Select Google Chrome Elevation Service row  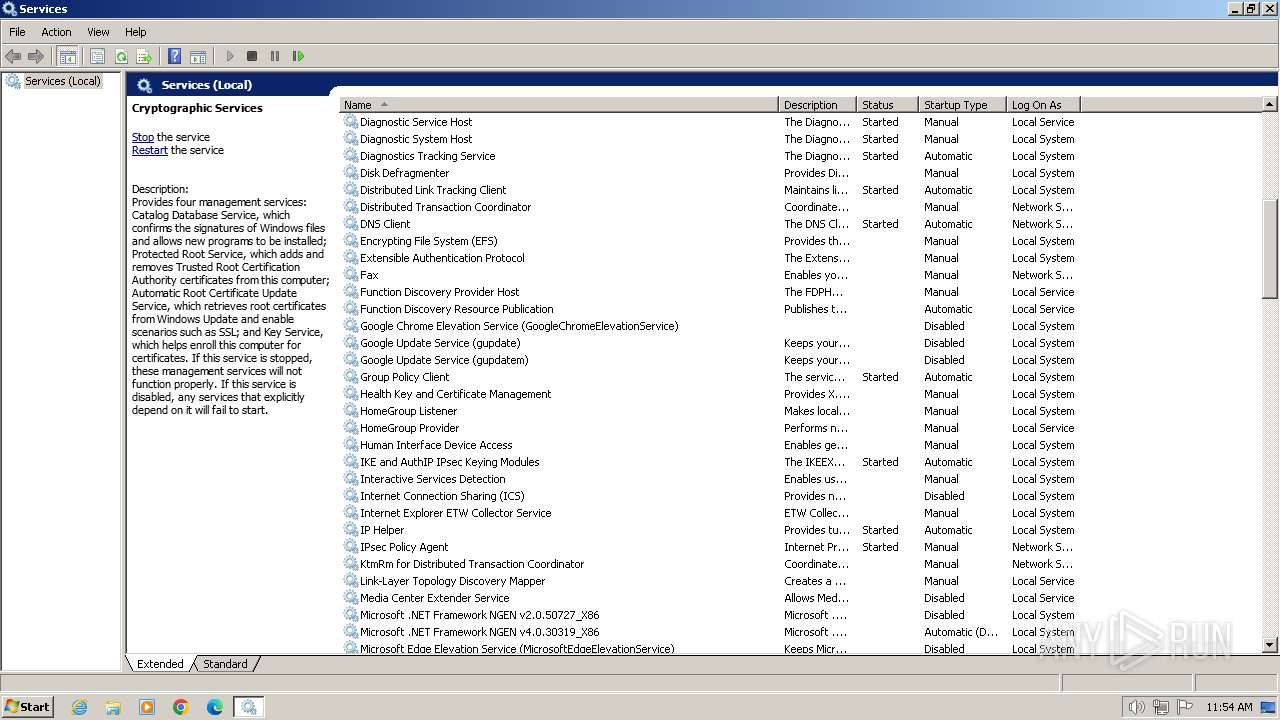710,326
